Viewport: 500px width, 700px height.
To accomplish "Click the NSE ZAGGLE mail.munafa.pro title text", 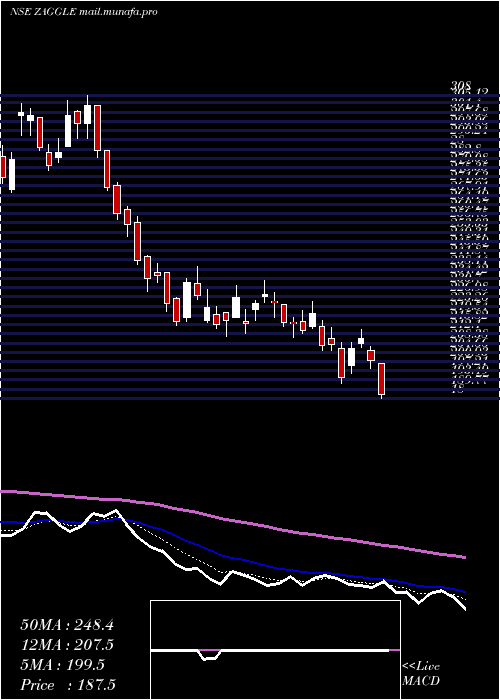I will (x=83, y=12).
